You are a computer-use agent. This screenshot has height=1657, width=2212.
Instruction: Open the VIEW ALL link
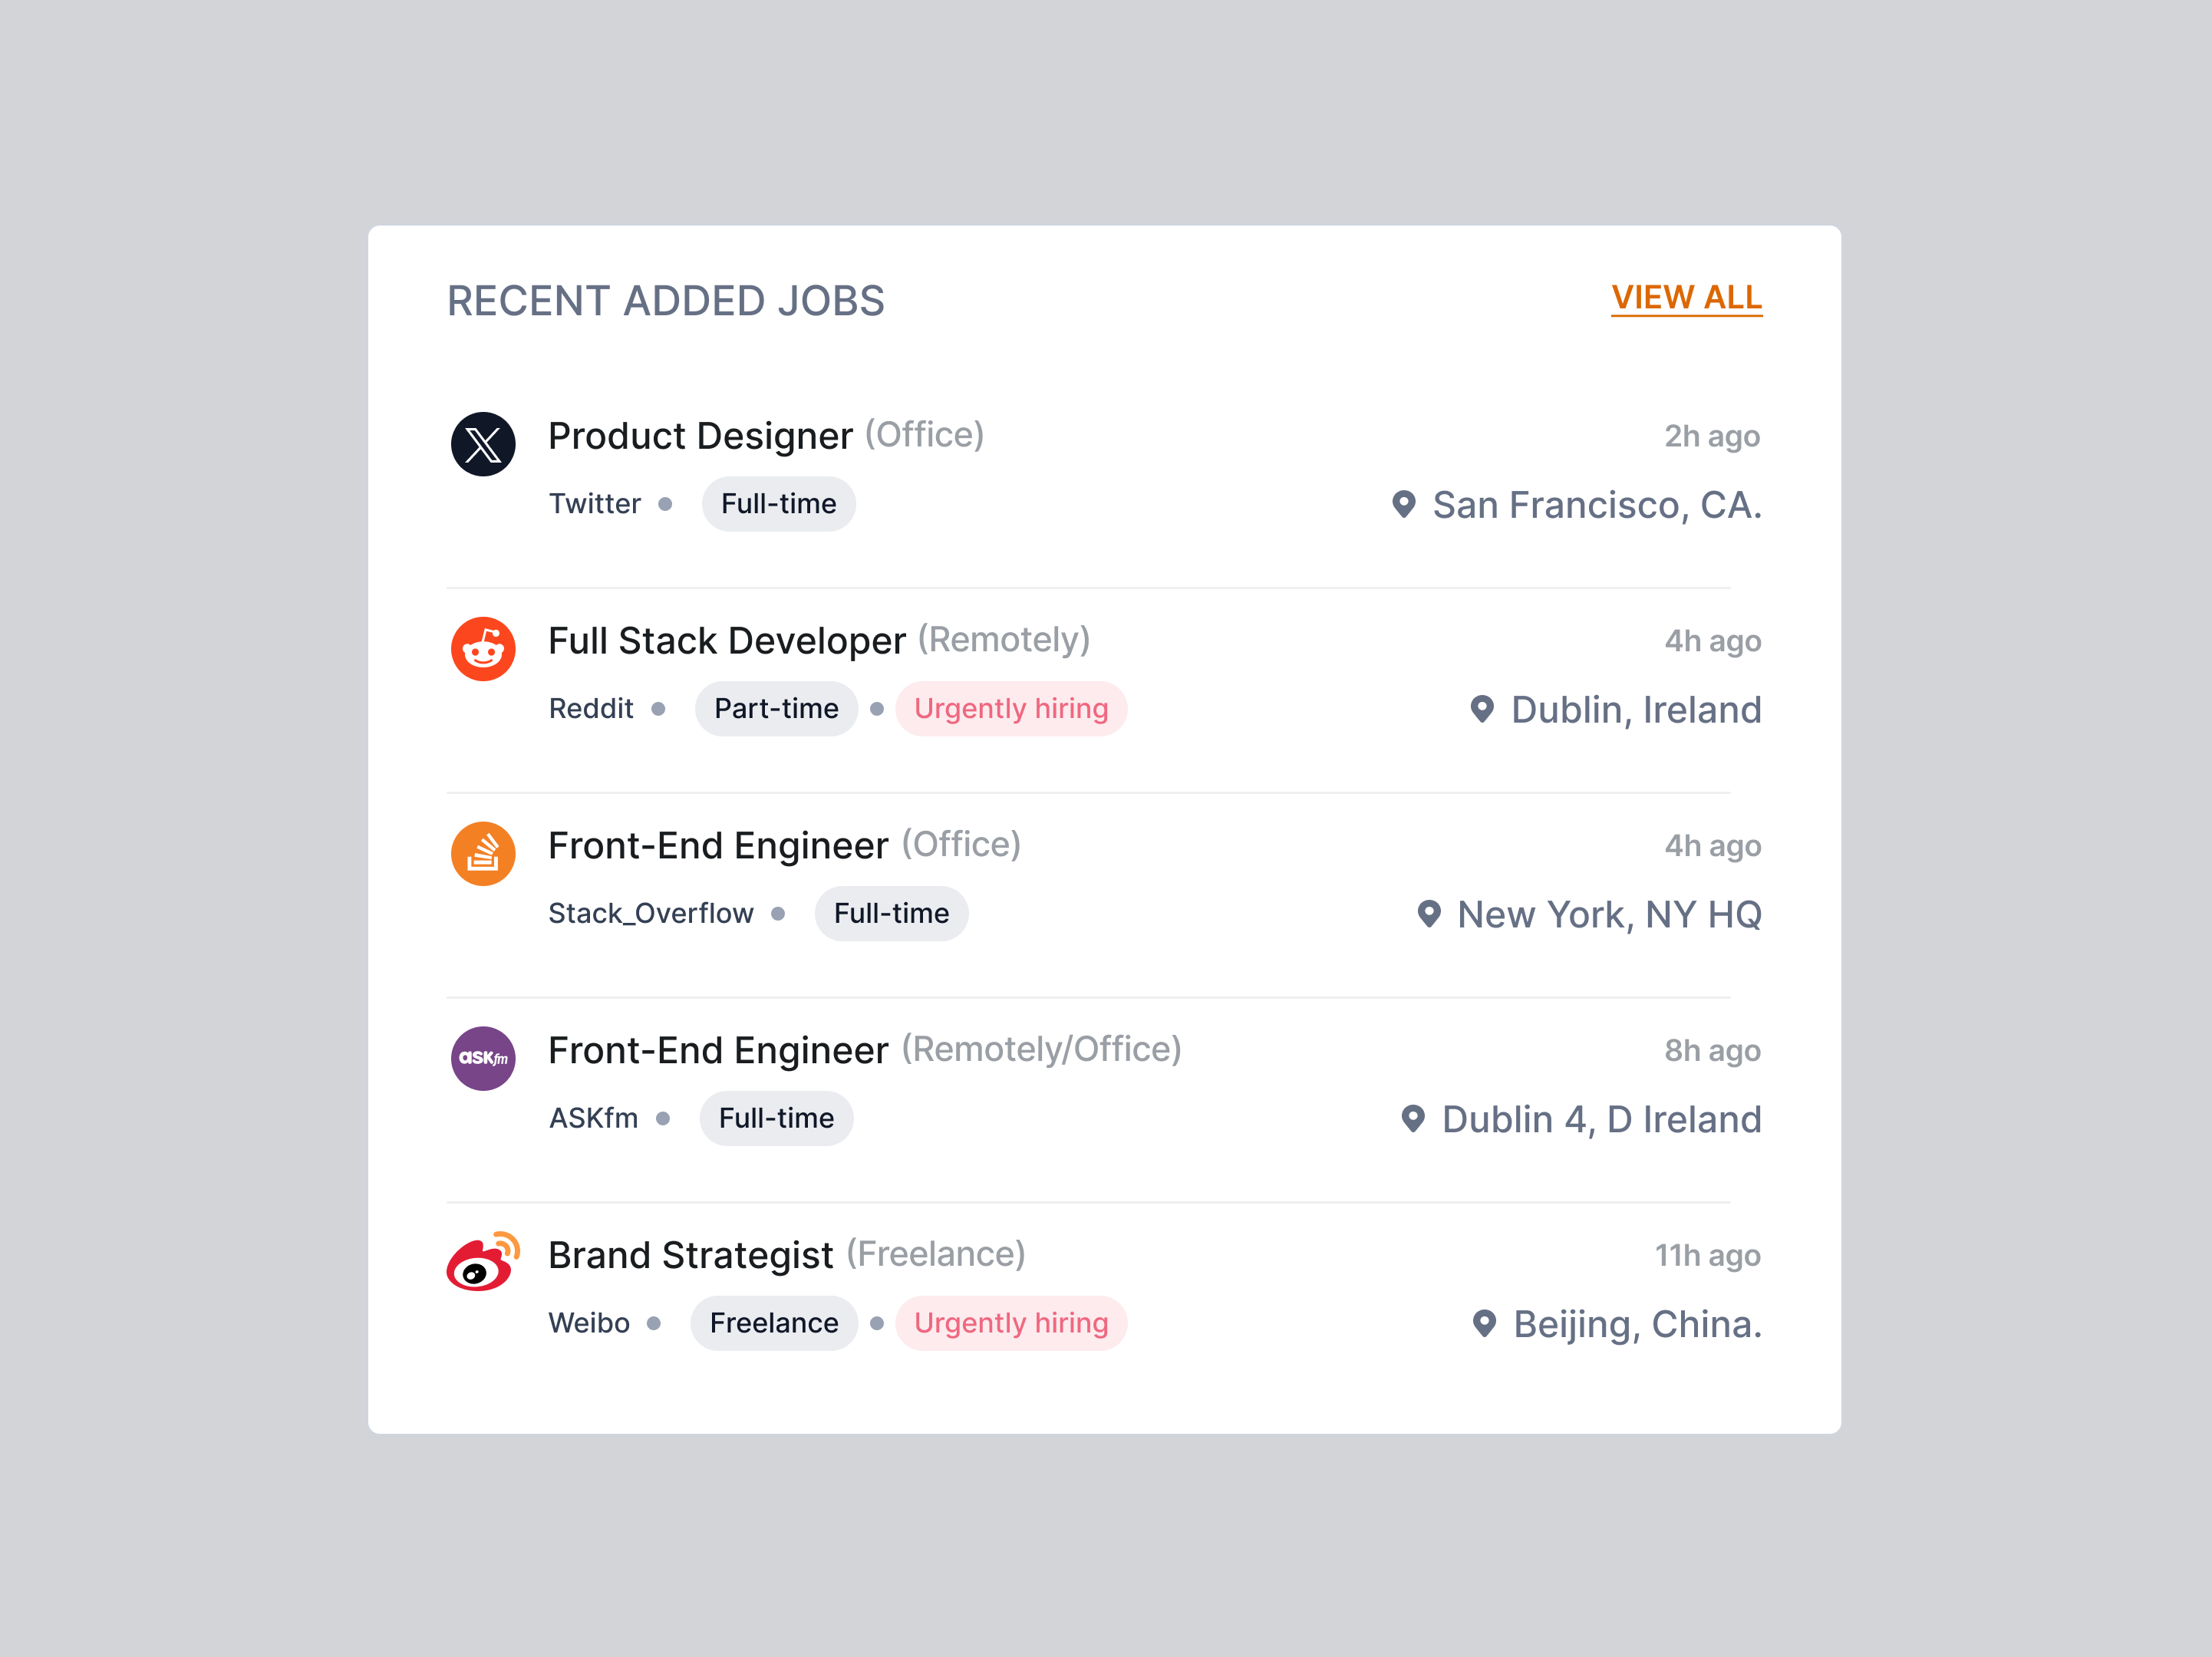pyautogui.click(x=1686, y=298)
